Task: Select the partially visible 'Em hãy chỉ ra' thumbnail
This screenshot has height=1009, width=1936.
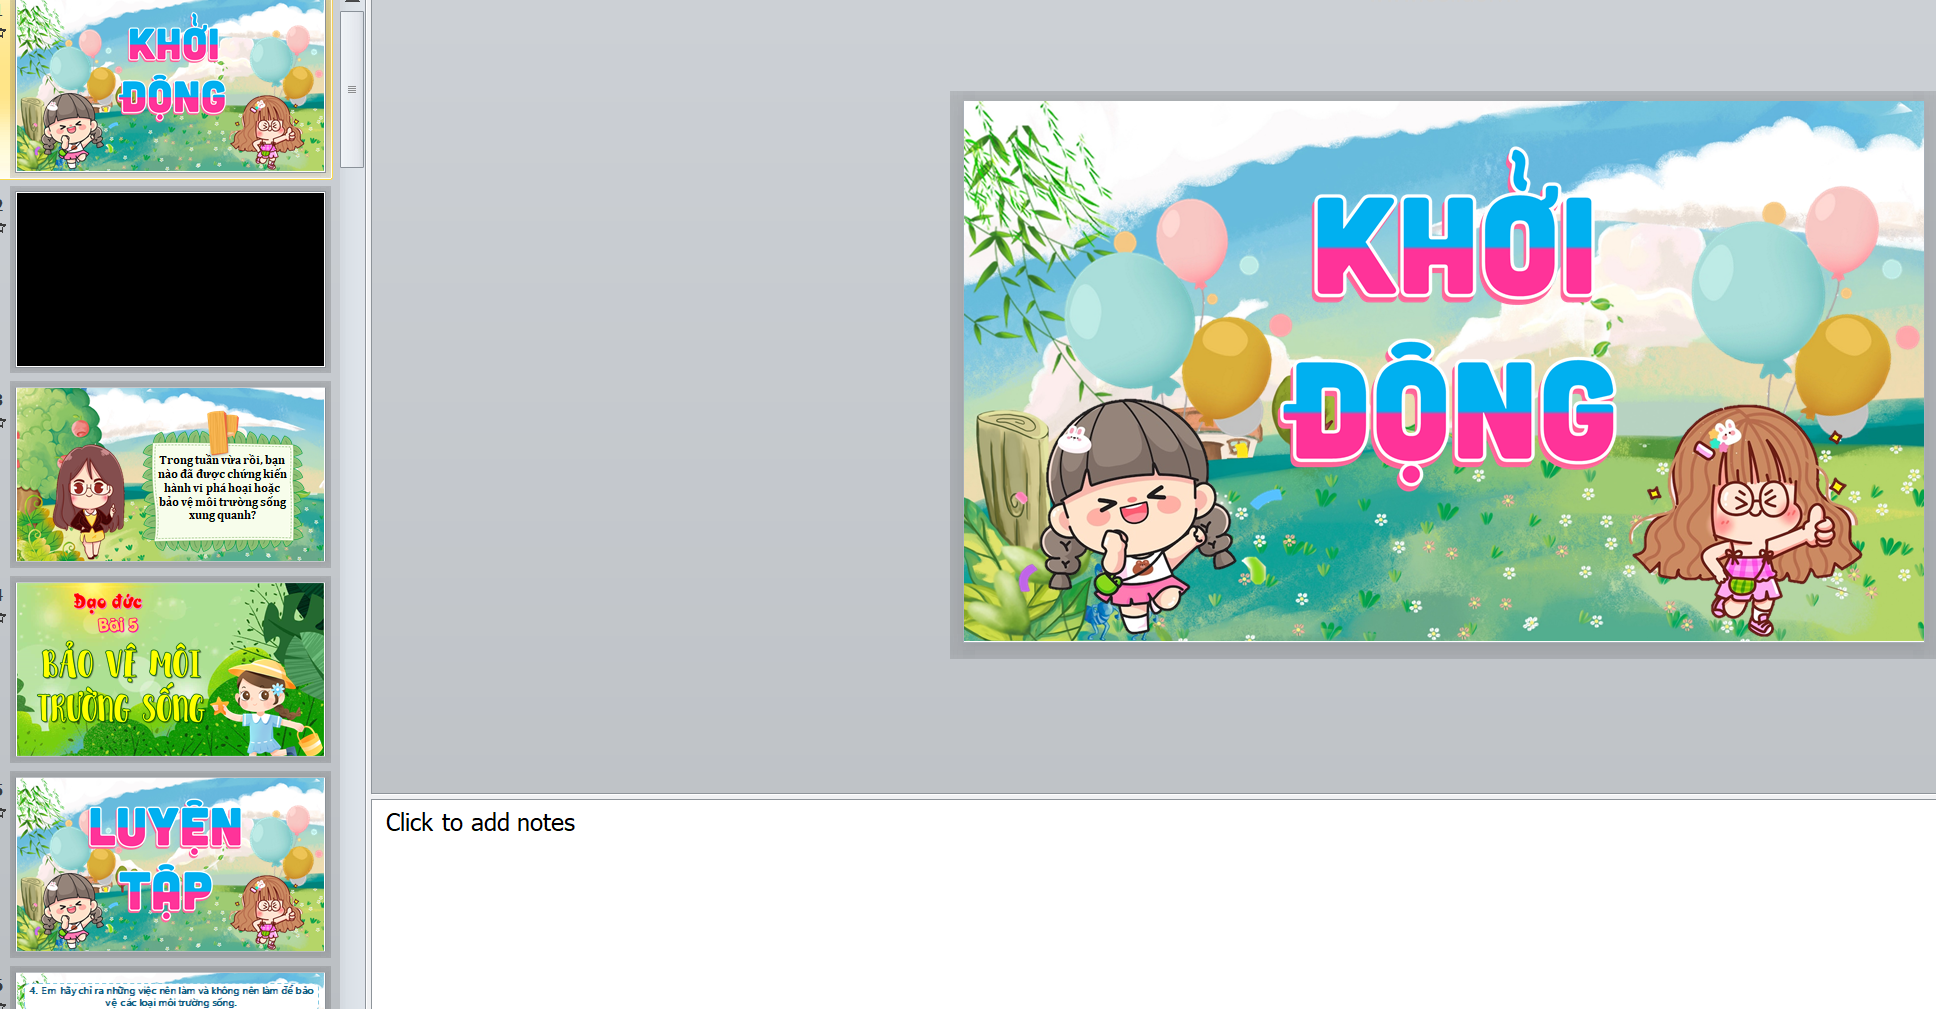Action: 170,992
